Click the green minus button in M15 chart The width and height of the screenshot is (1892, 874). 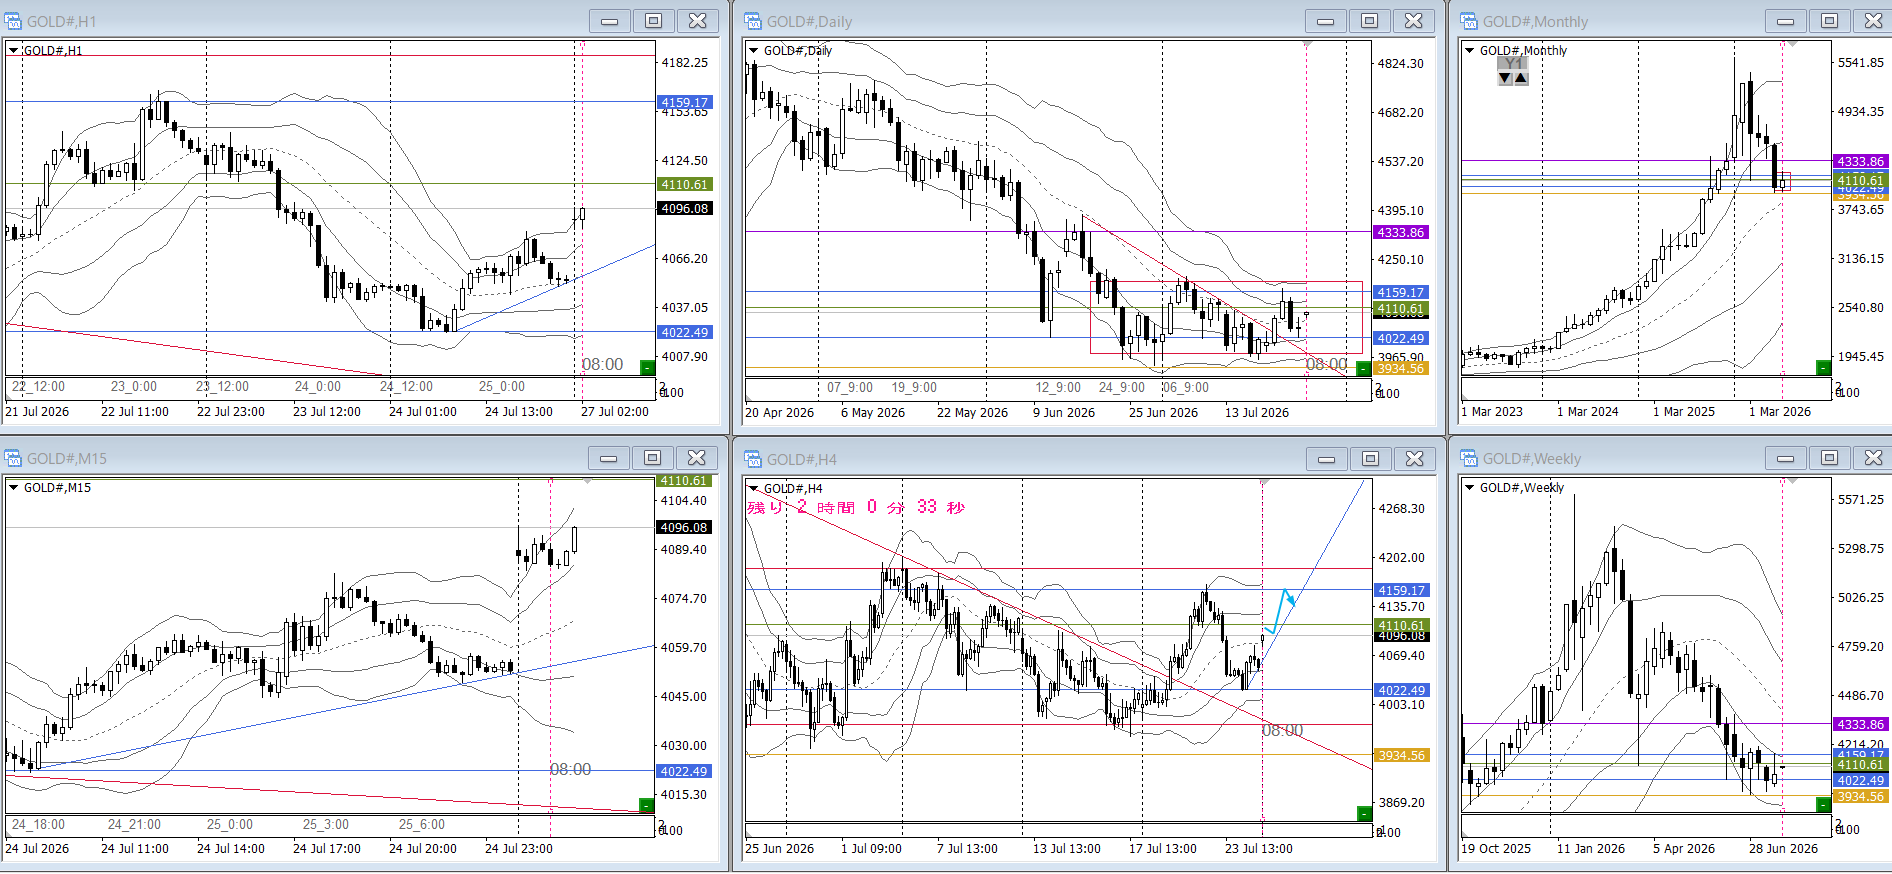[x=646, y=805]
